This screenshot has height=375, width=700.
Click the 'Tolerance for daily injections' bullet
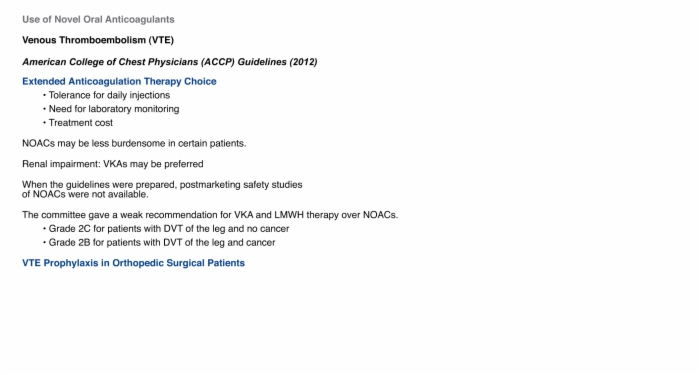pos(109,95)
